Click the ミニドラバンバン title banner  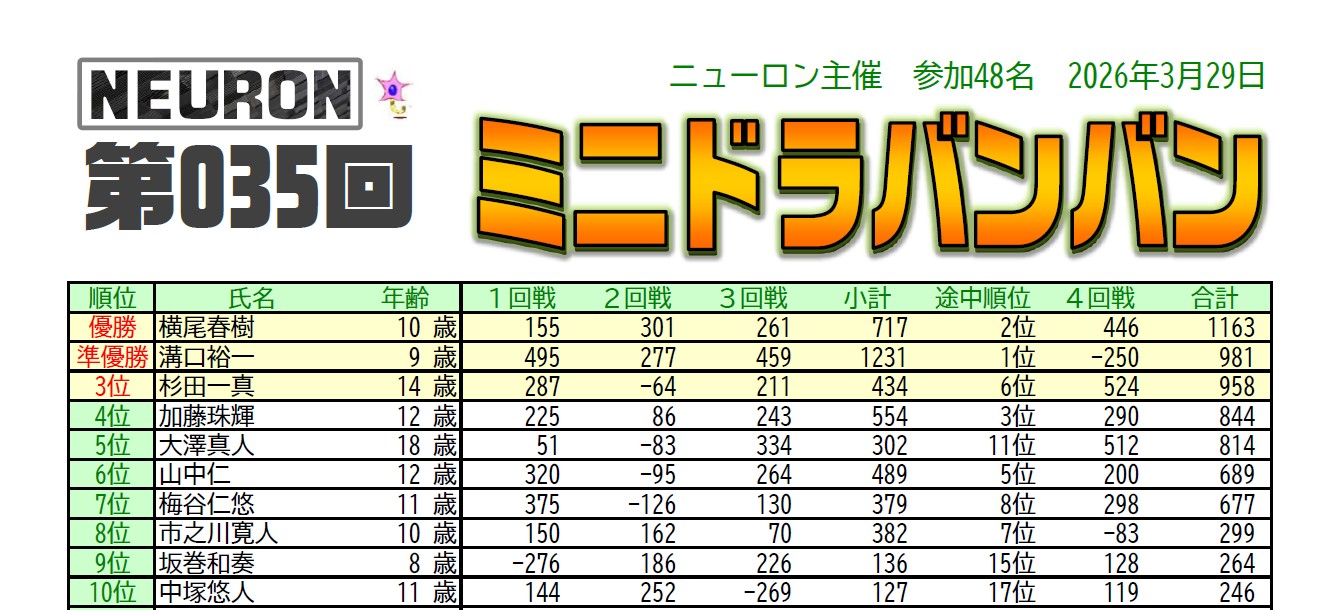pos(865,185)
